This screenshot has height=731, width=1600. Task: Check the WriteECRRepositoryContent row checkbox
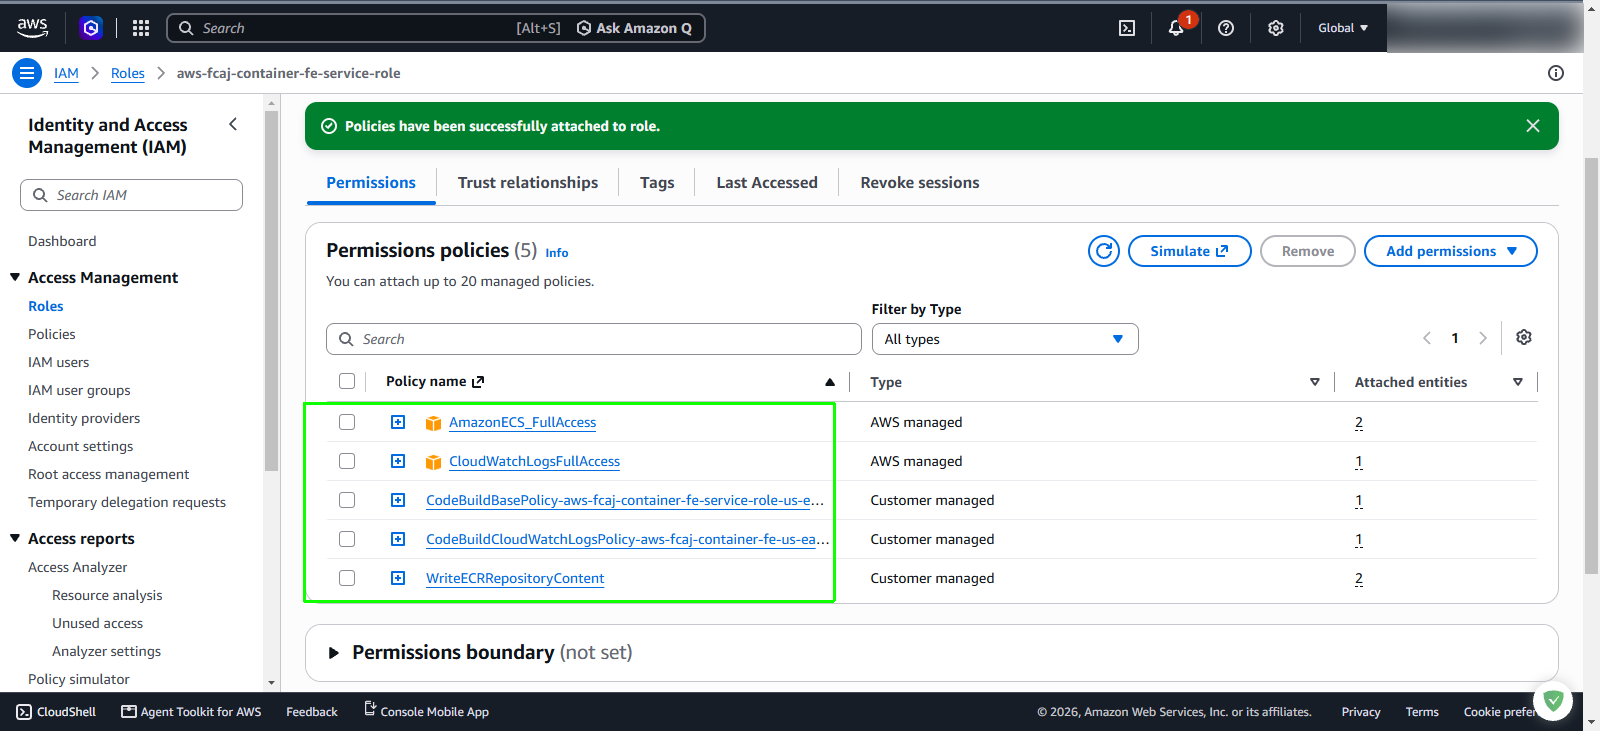pyautogui.click(x=347, y=578)
